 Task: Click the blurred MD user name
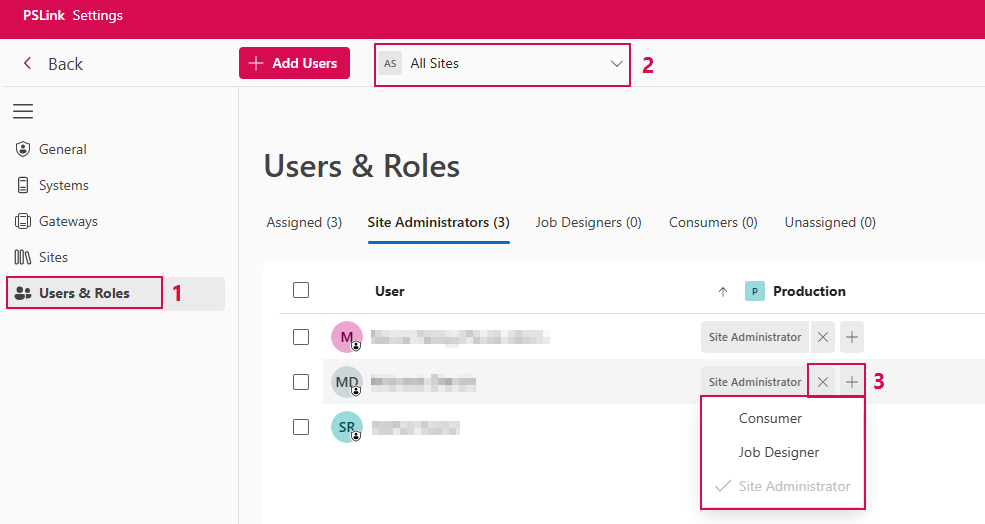[x=423, y=382]
